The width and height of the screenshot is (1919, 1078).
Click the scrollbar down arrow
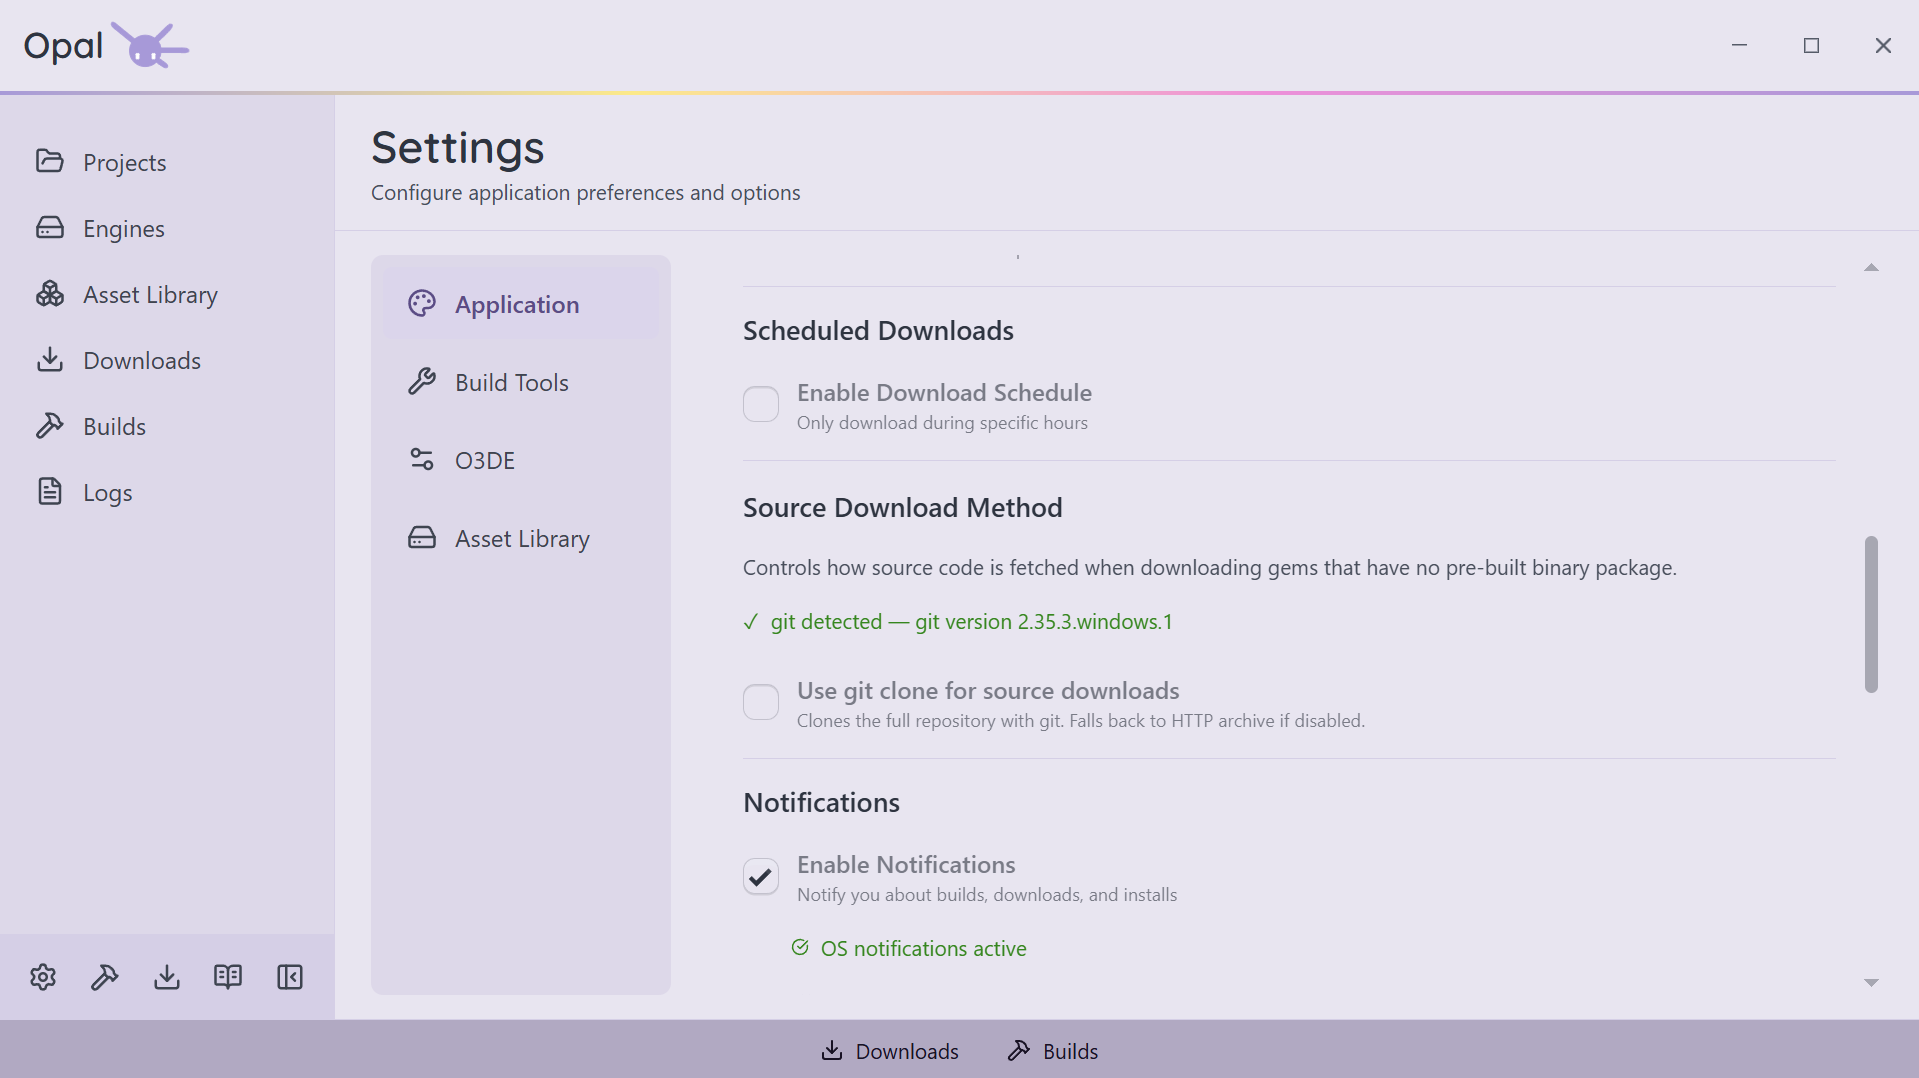(1871, 983)
